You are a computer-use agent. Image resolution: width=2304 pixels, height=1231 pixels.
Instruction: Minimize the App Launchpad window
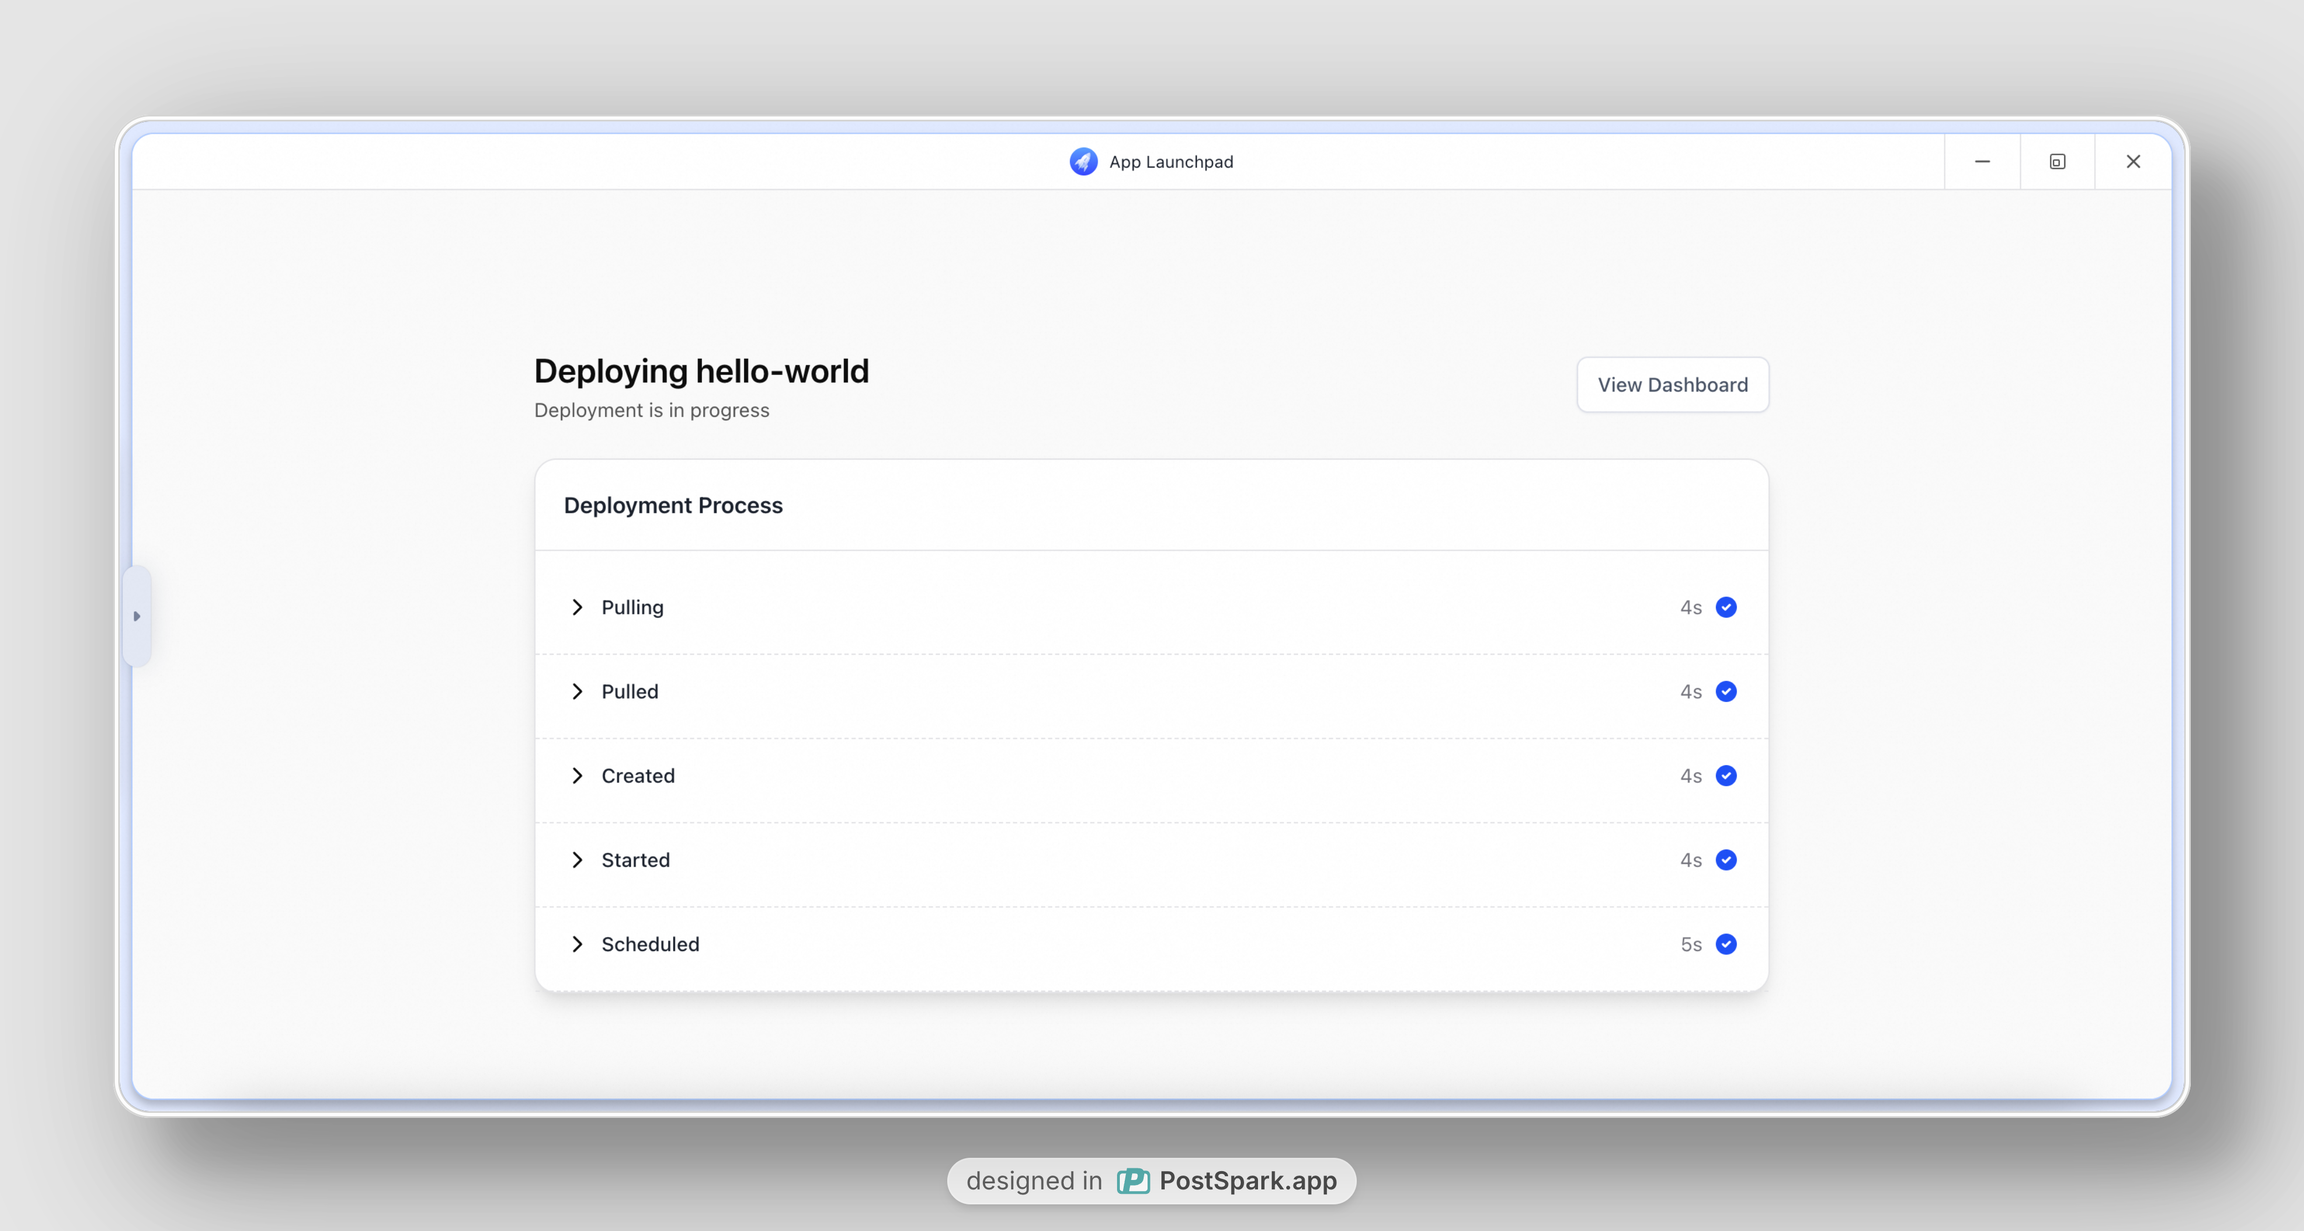point(1982,162)
